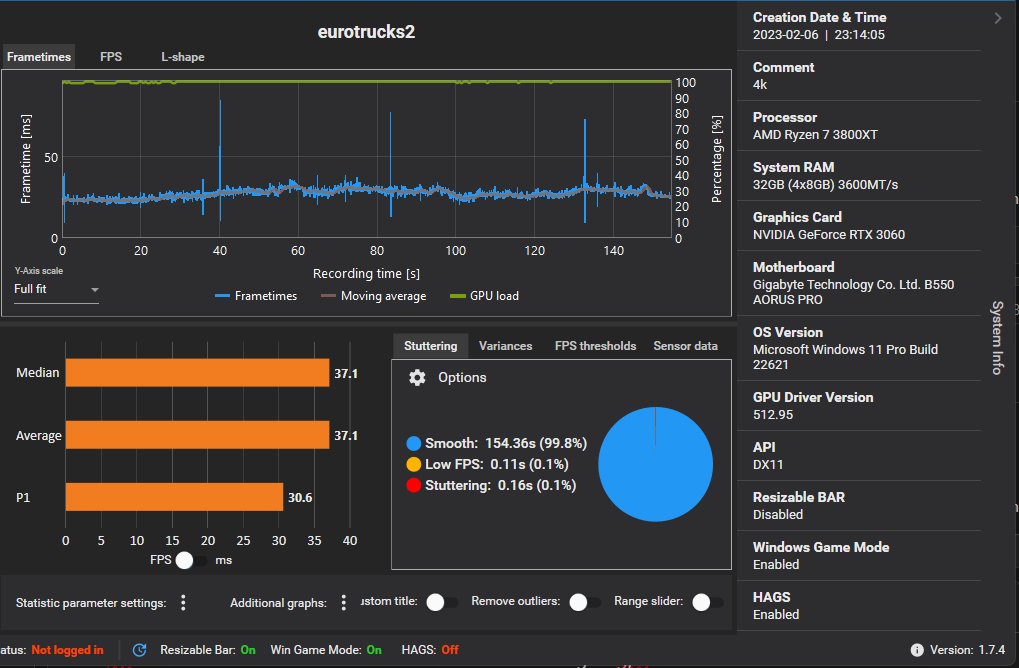Click Resizable Bar On in status bar
Image resolution: width=1019 pixels, height=668 pixels.
coord(208,650)
